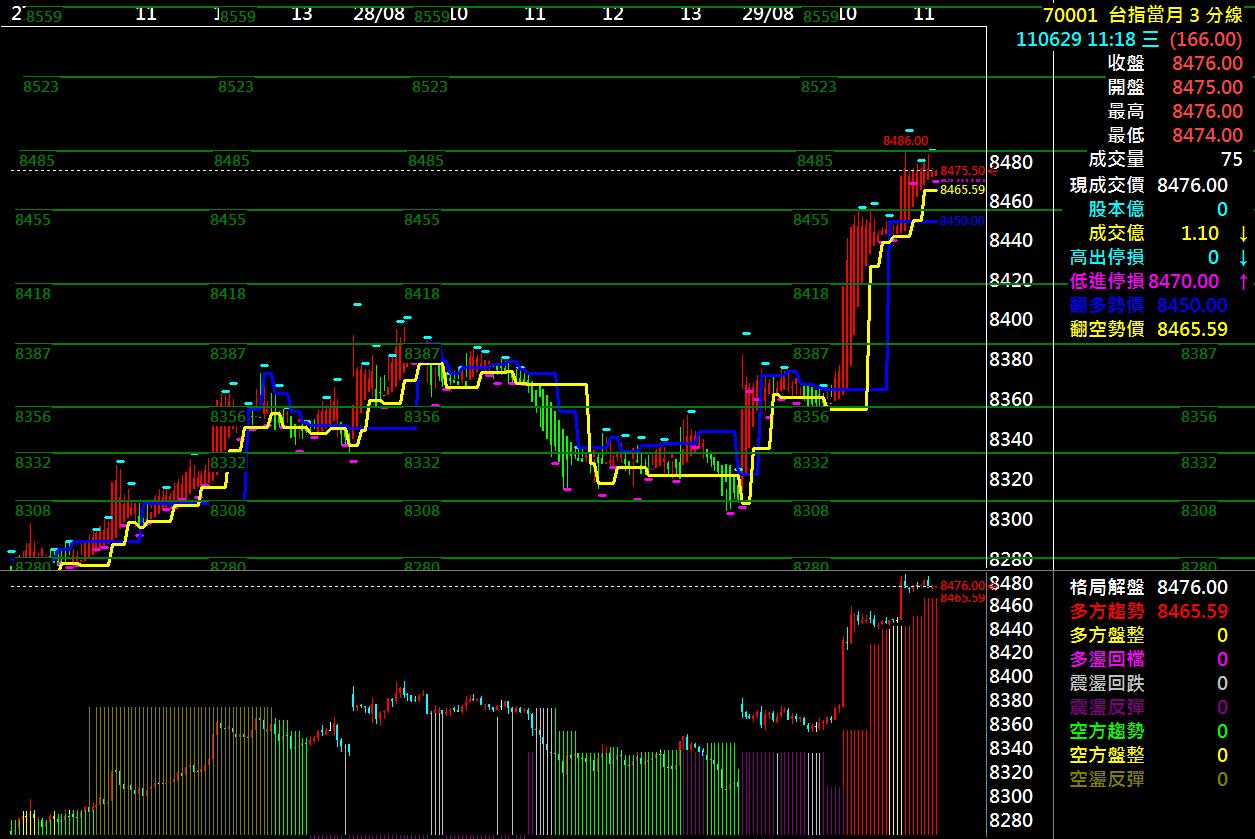Click the timestamp 110629 11:18 三
The height and width of the screenshot is (839, 1255).
point(1087,39)
